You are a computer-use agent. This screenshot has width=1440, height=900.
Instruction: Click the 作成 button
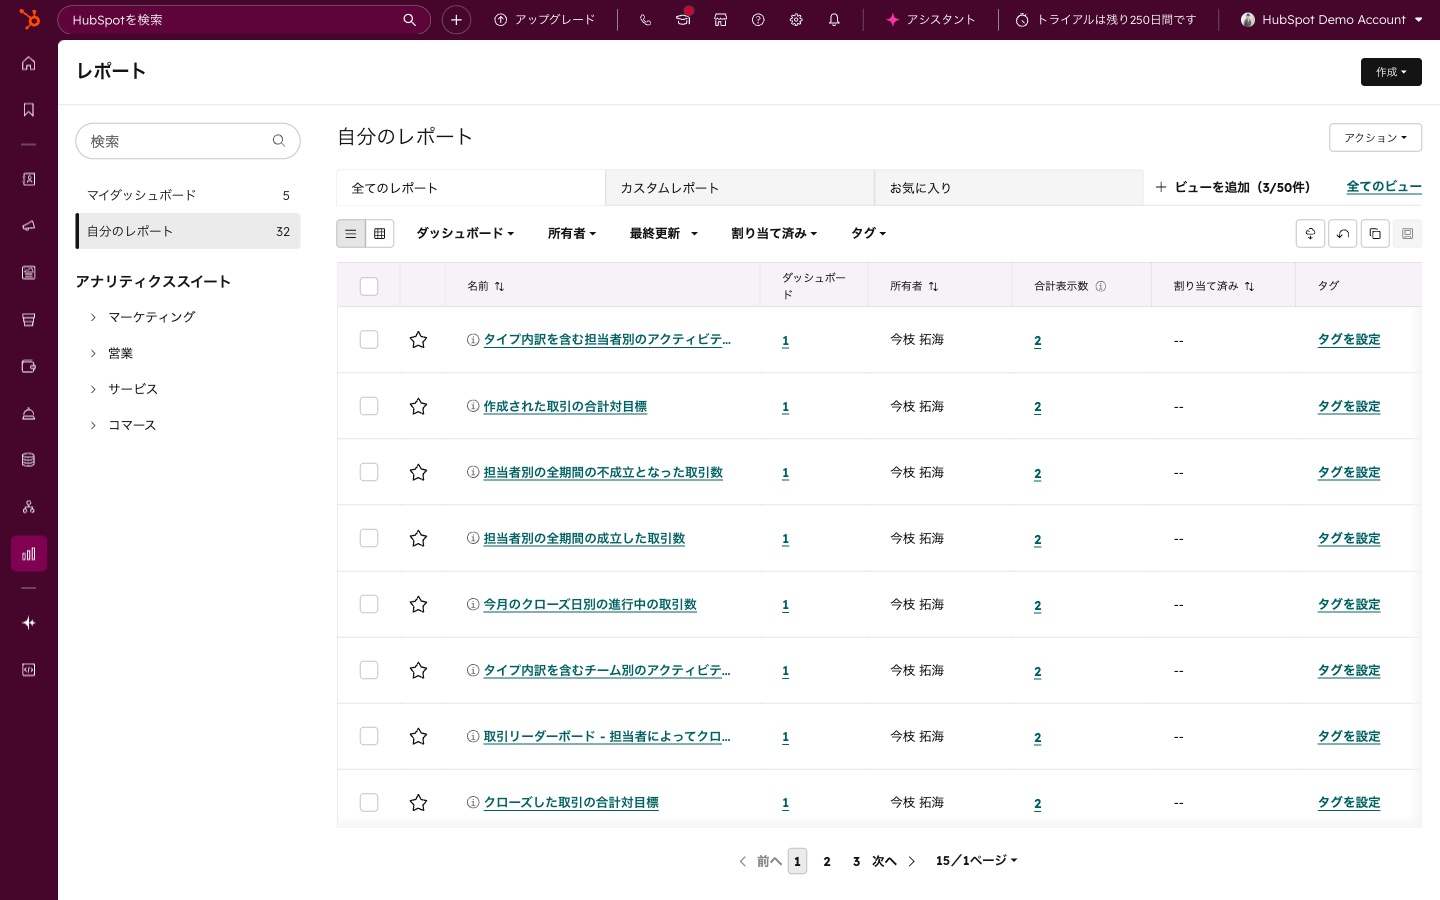pyautogui.click(x=1390, y=72)
